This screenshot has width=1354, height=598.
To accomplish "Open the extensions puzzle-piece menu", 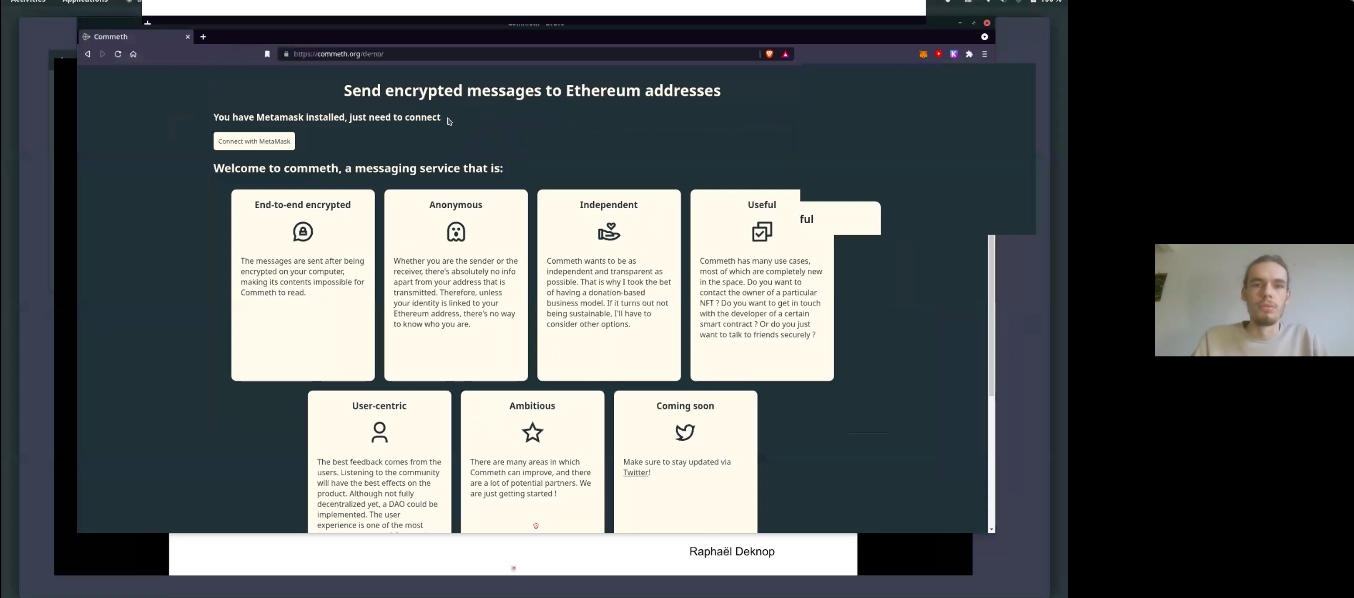I will [969, 54].
